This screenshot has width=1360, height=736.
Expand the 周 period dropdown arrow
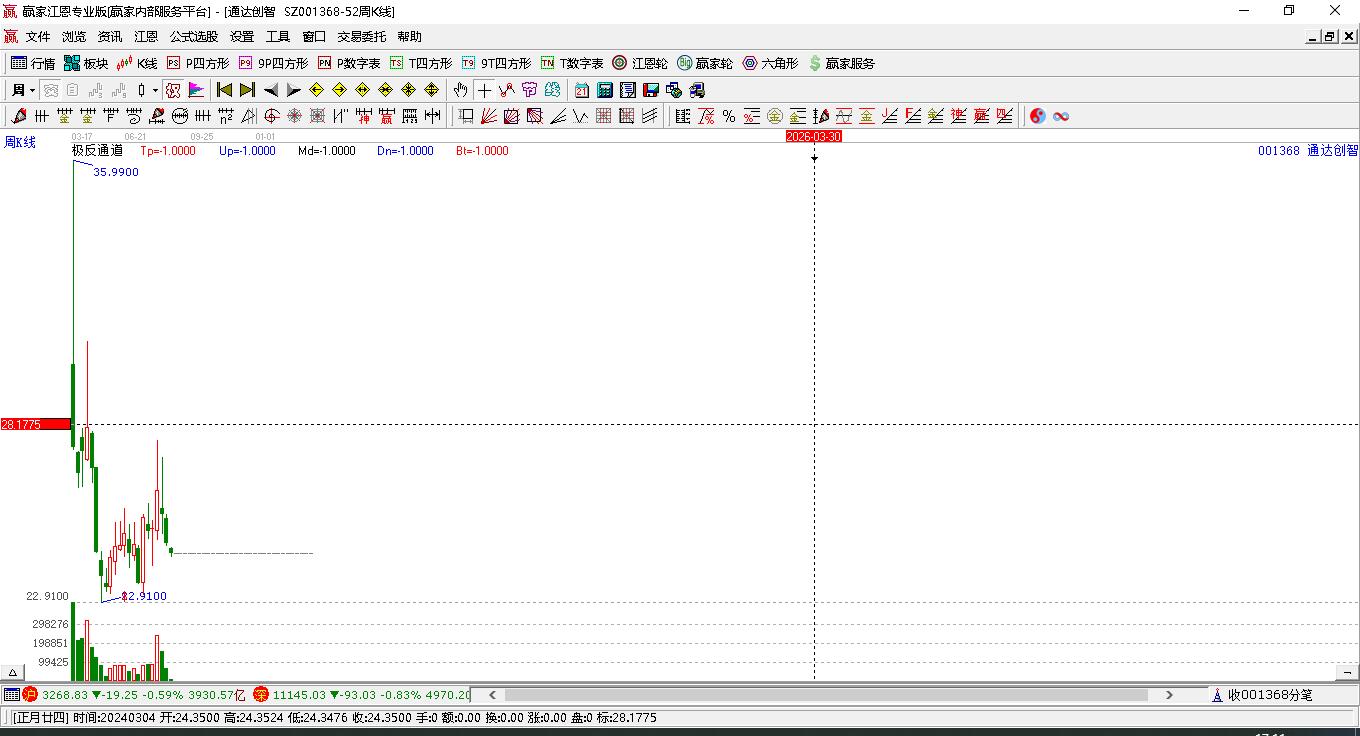32,90
